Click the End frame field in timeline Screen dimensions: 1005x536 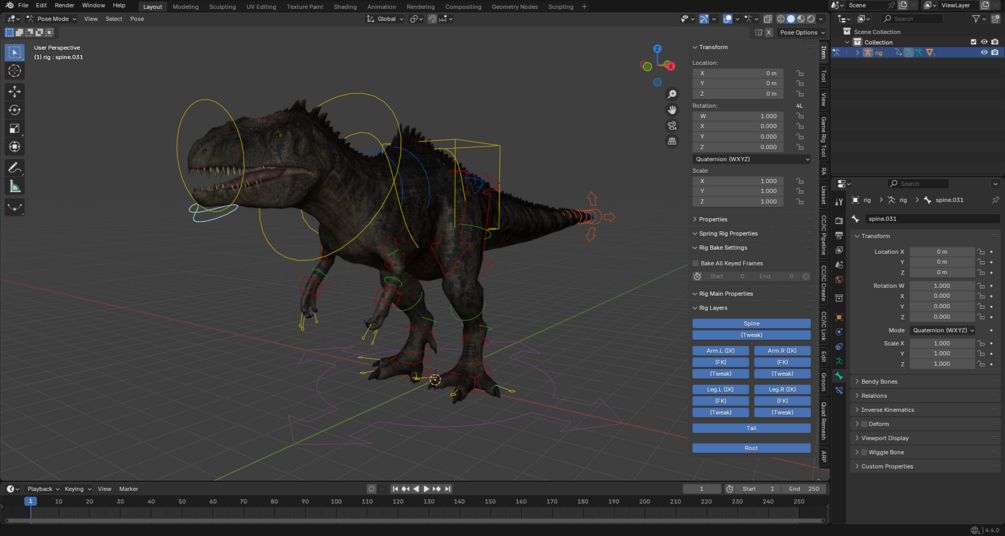tap(804, 489)
